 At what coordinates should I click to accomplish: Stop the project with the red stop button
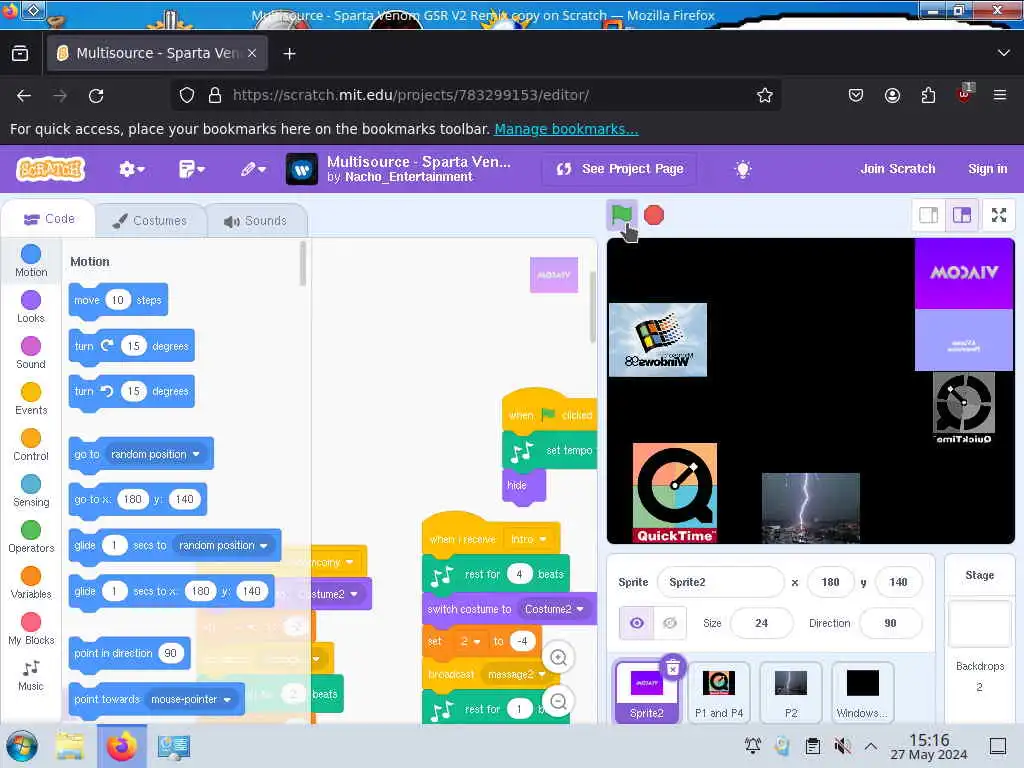(x=654, y=215)
